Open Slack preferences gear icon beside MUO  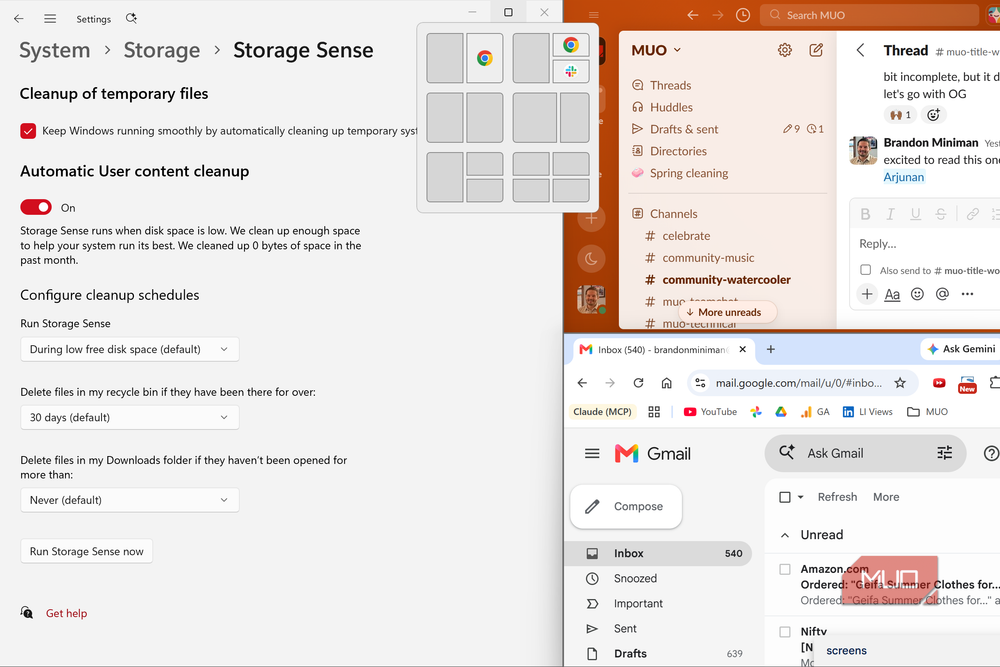(784, 50)
